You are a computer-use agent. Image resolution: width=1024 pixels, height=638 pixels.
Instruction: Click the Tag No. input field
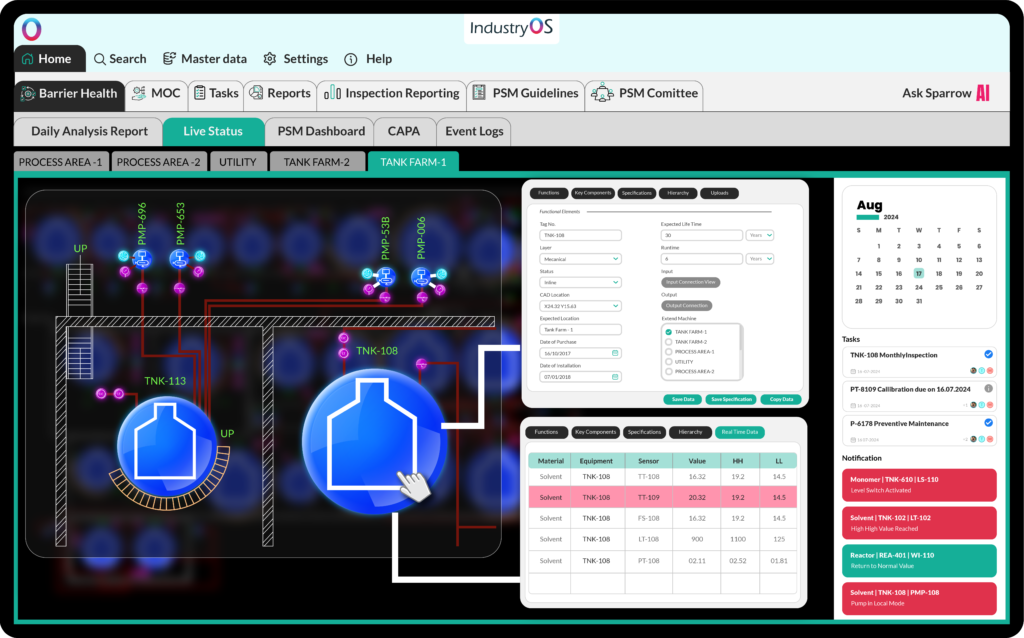(x=580, y=235)
